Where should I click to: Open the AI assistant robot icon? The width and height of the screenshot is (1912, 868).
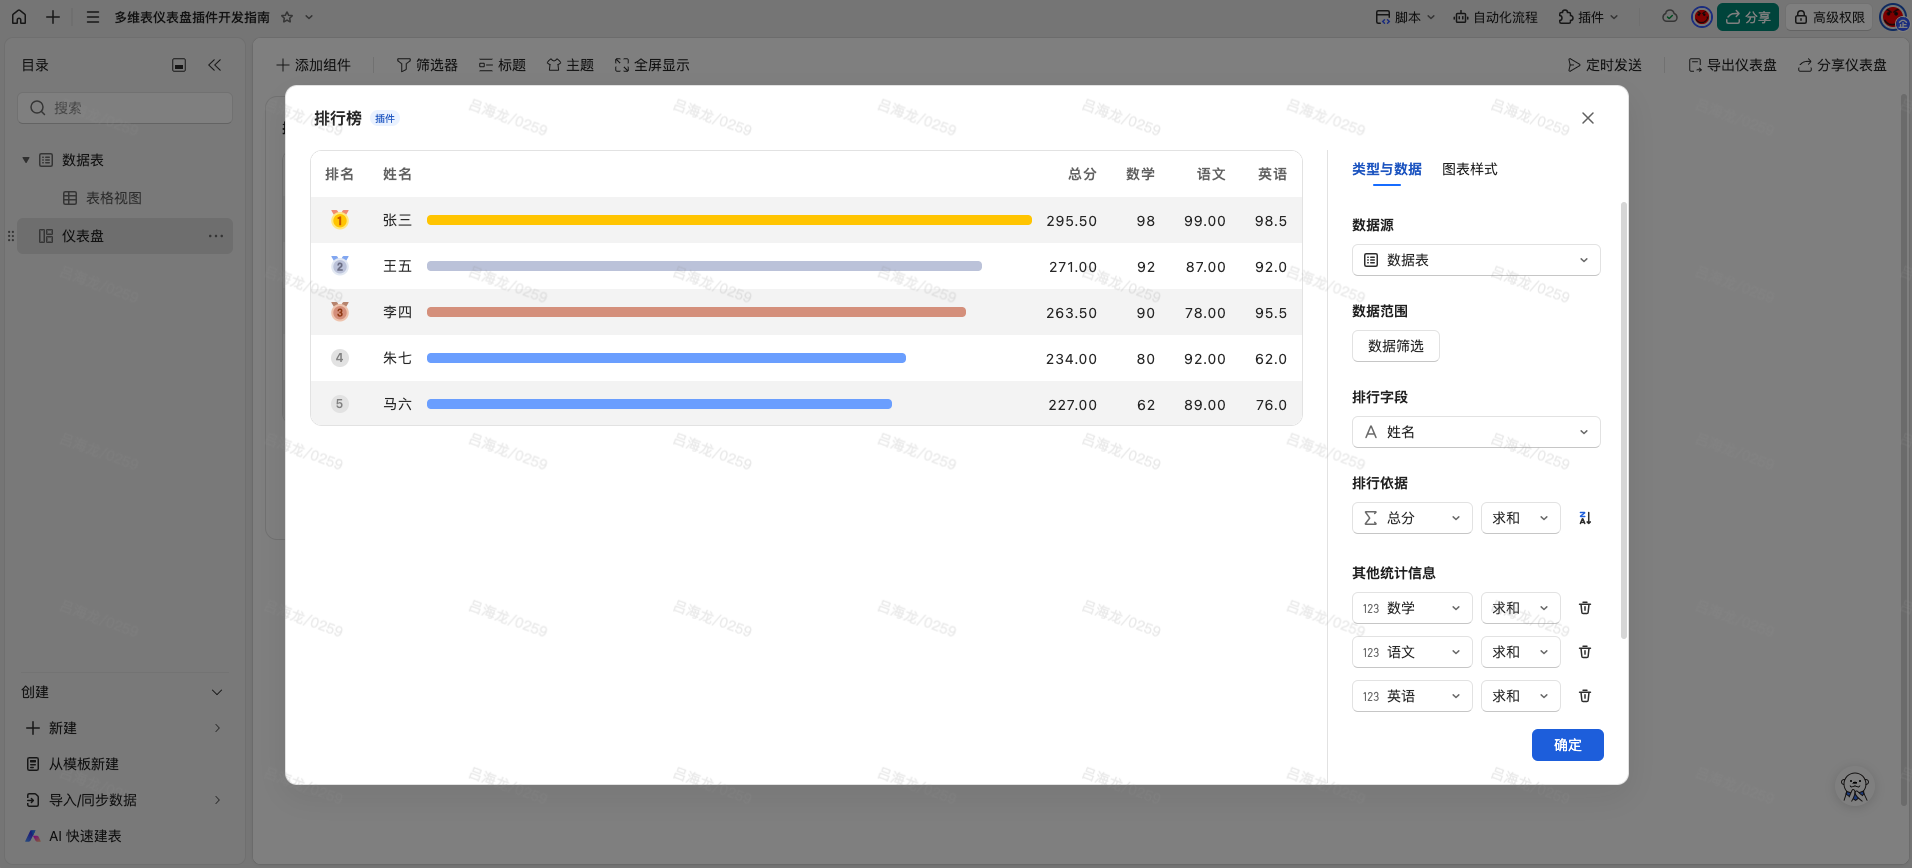click(1855, 787)
